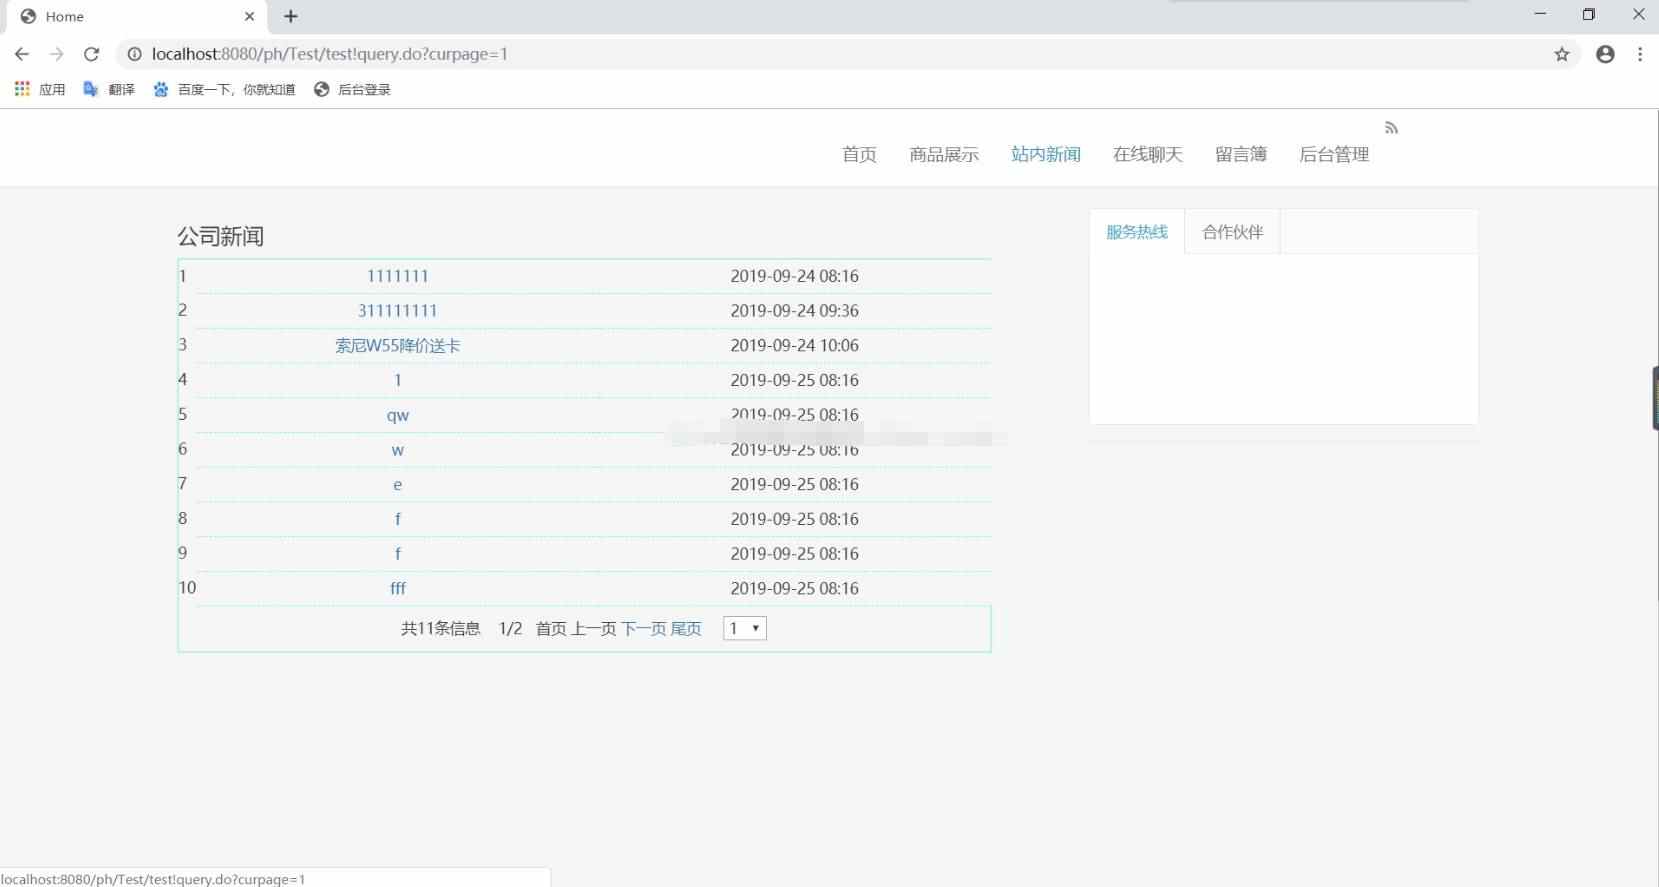Open news item titled 311111111

click(x=398, y=310)
